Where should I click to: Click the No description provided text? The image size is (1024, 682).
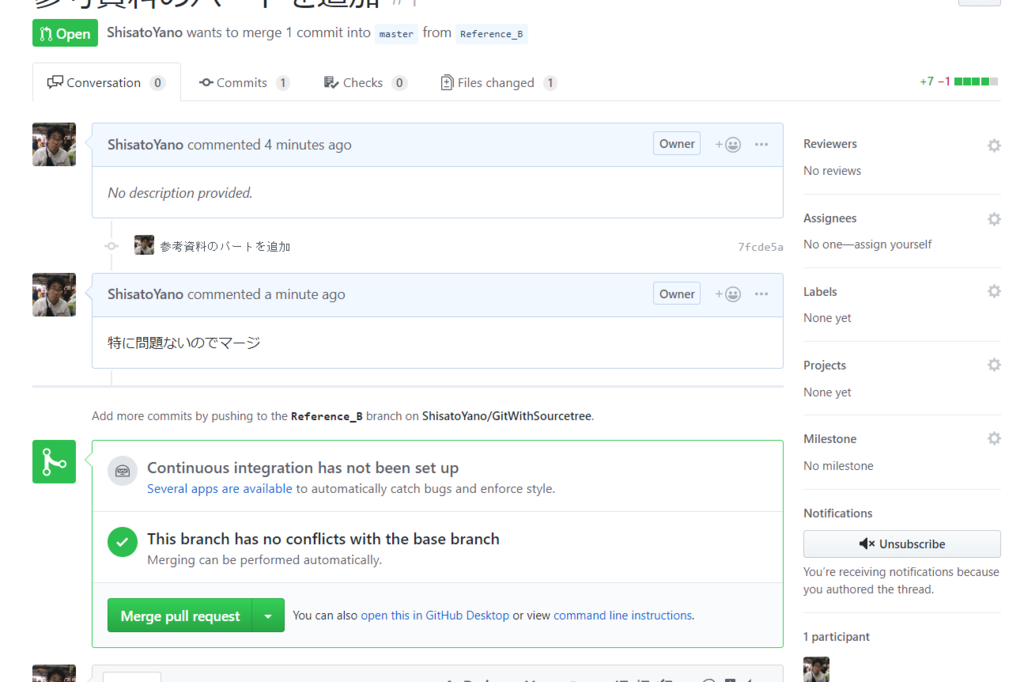(180, 193)
